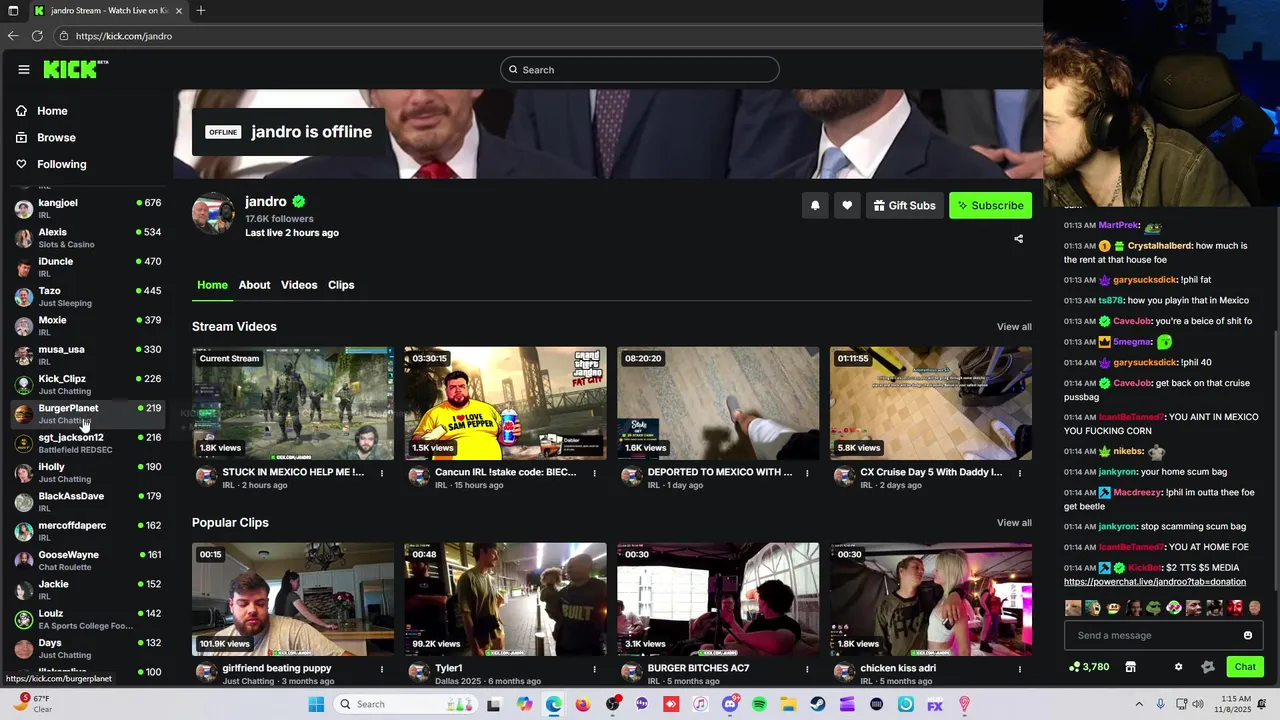This screenshot has height=720, width=1280.
Task: Click the heart follow icon for jandro
Action: [x=847, y=205]
